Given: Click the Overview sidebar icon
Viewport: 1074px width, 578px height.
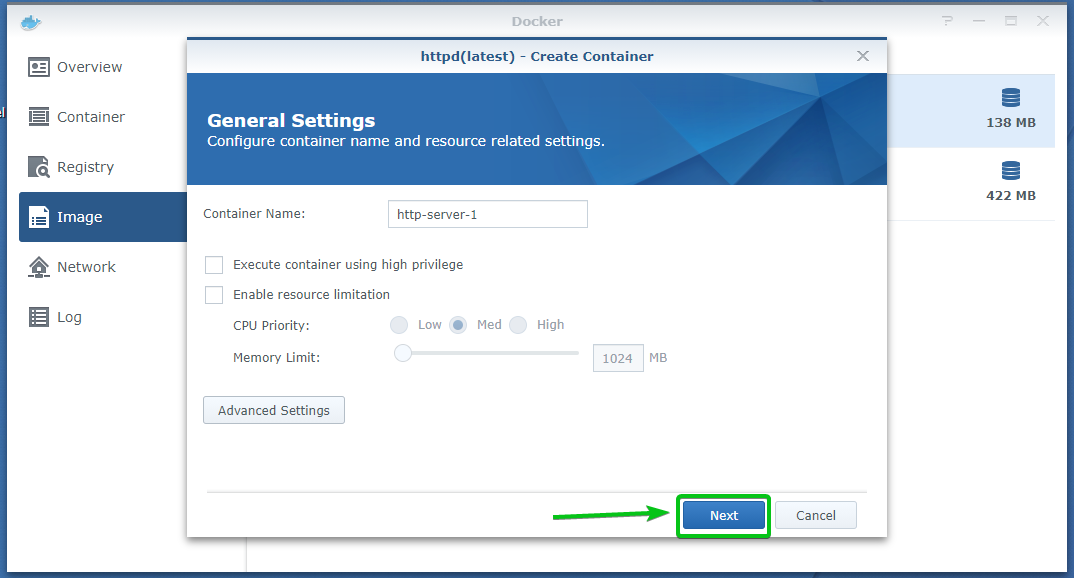Looking at the screenshot, I should click(x=39, y=67).
